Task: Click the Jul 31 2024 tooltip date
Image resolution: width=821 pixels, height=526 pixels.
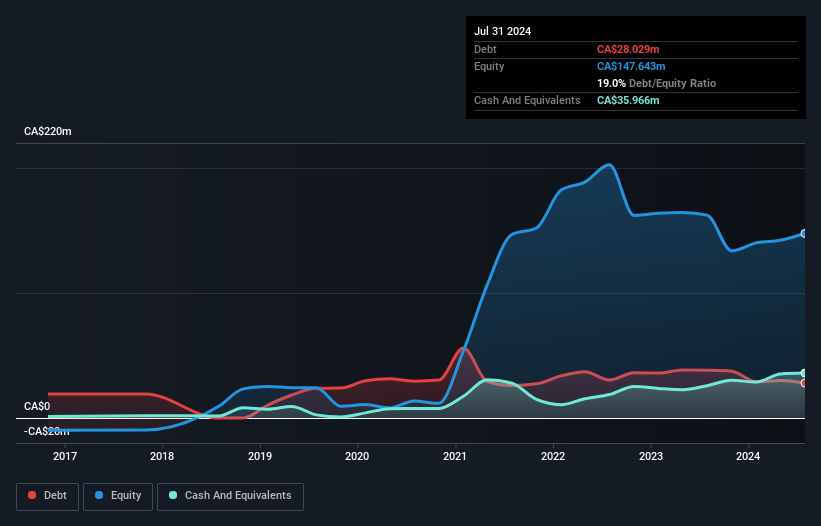Action: [x=503, y=31]
